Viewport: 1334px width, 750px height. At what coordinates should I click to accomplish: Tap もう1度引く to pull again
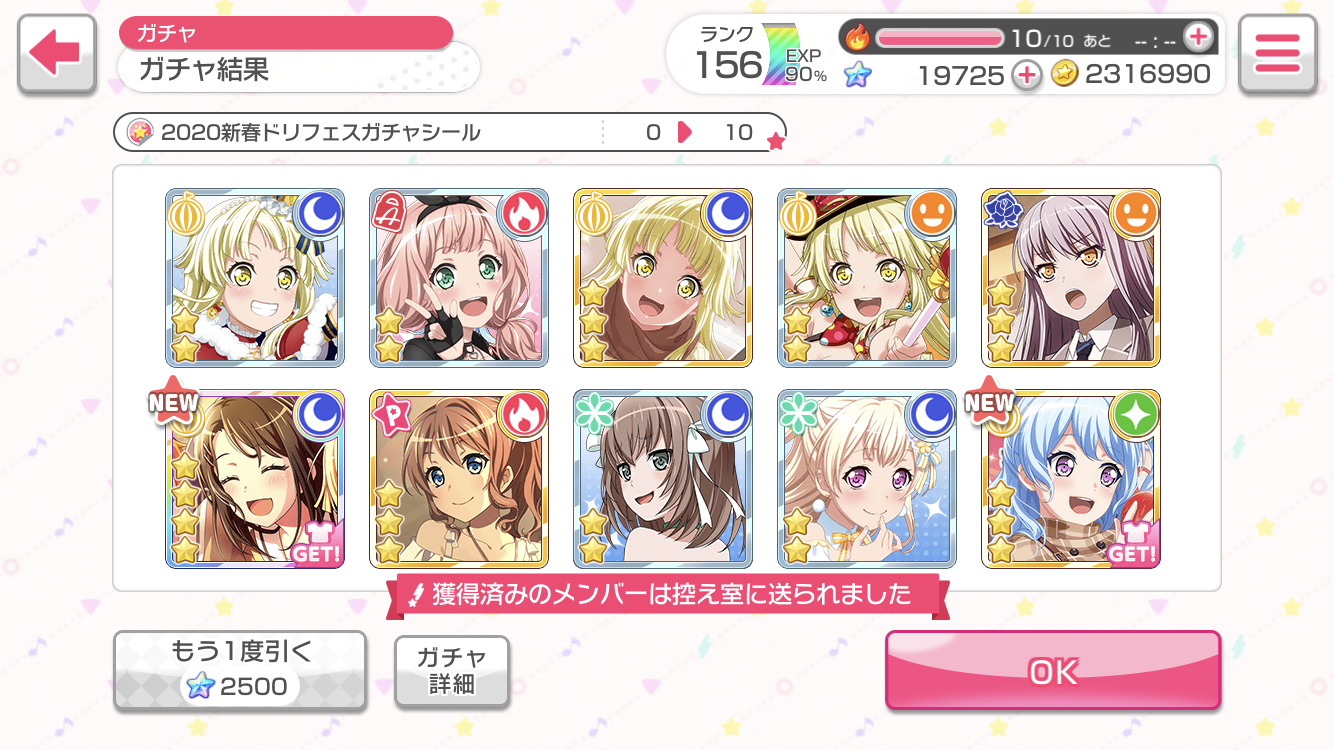(240, 670)
